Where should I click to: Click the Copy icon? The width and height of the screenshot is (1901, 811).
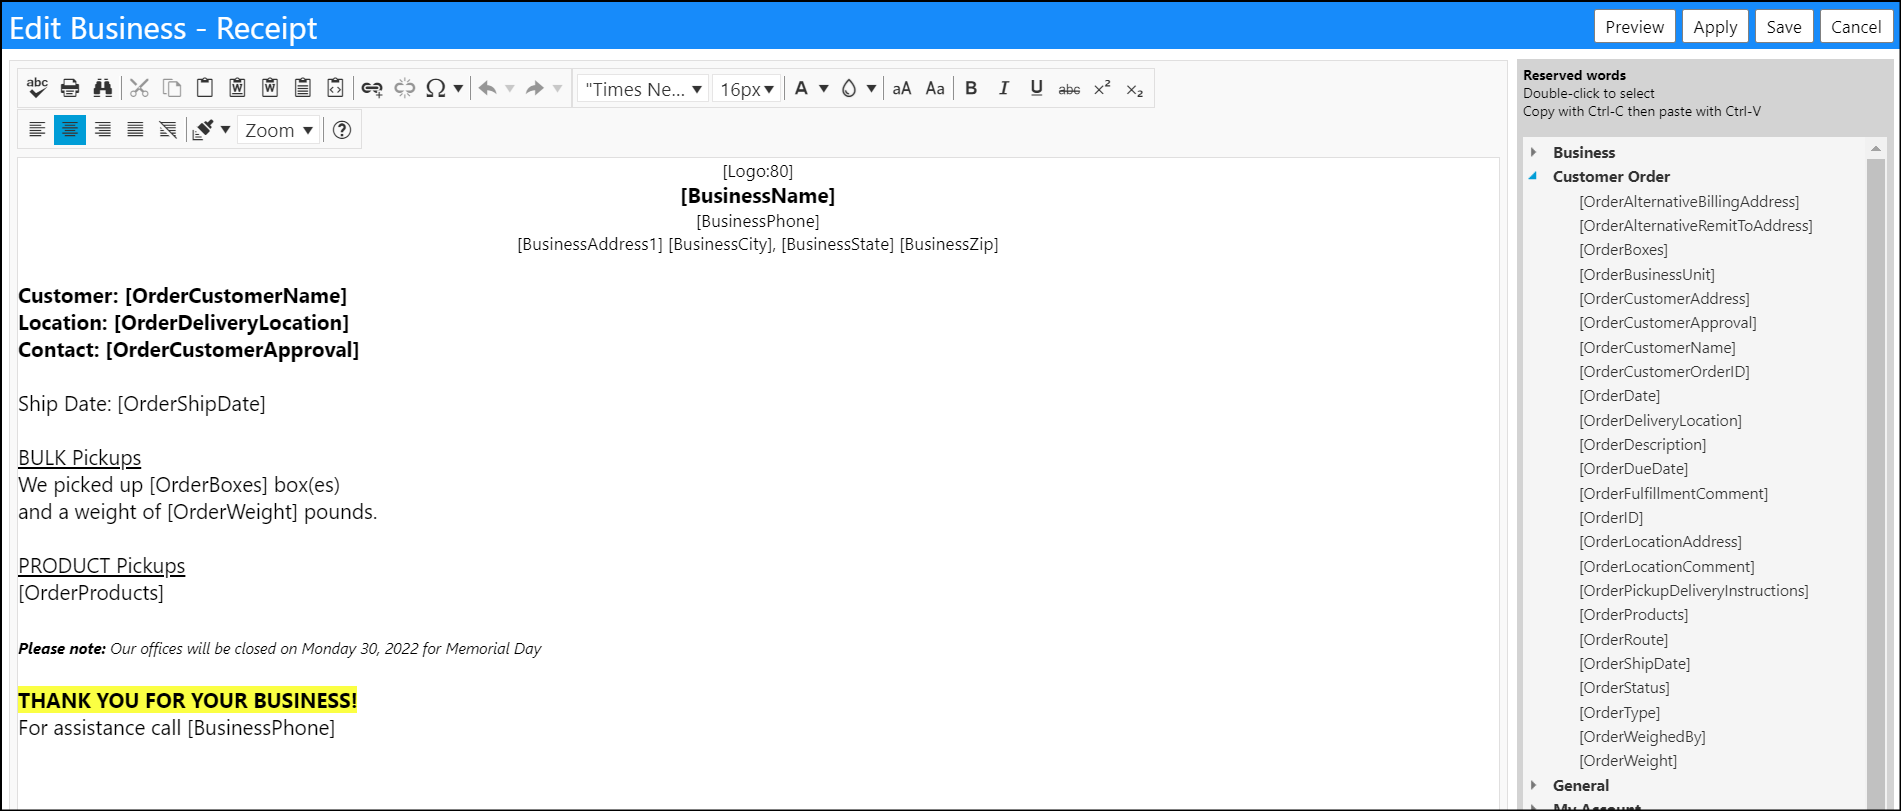(x=172, y=88)
